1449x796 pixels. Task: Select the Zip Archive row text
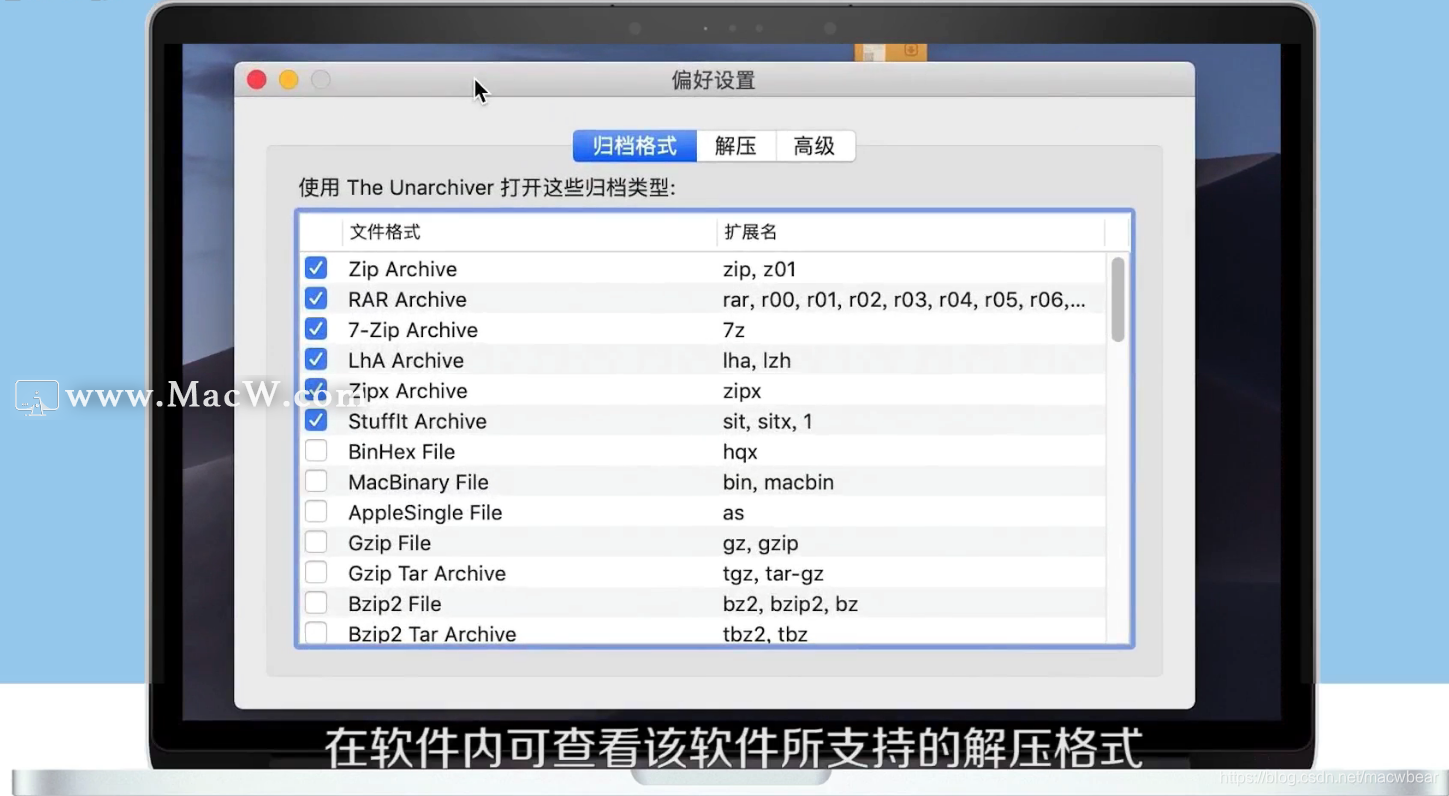point(402,269)
